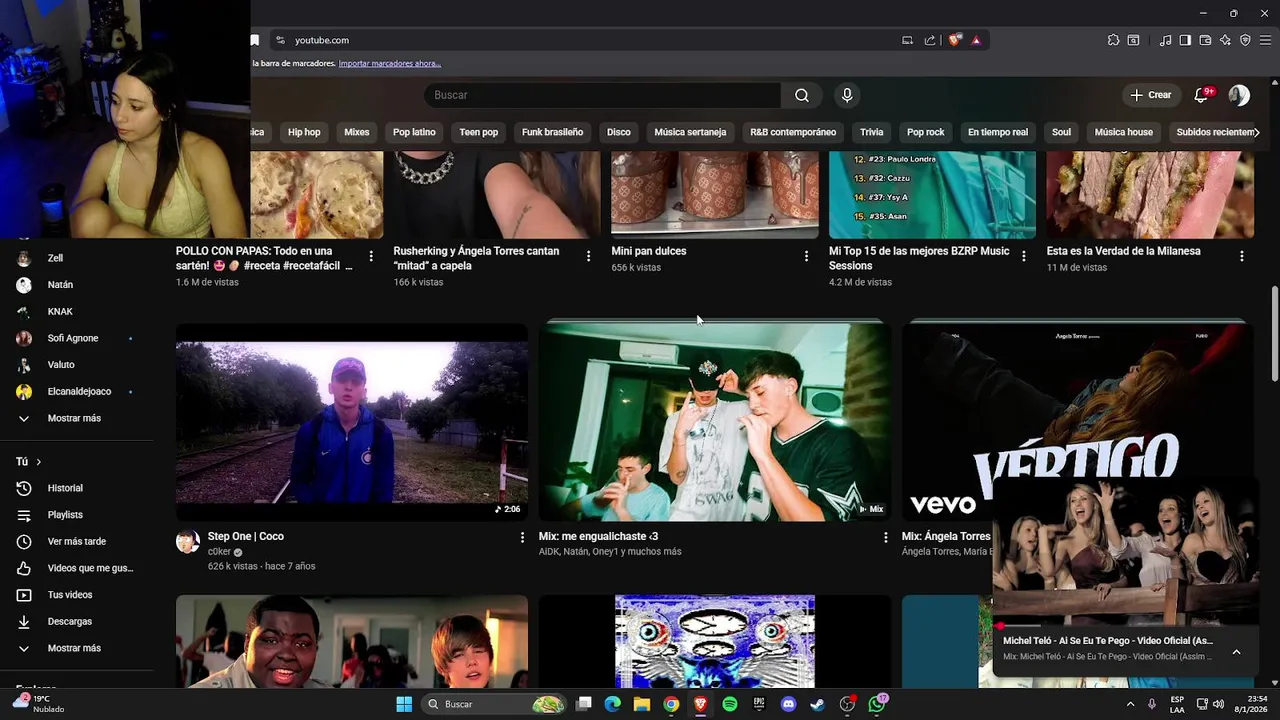The height and width of the screenshot is (720, 1280).
Task: Open the notifications bell
Action: click(x=1202, y=95)
